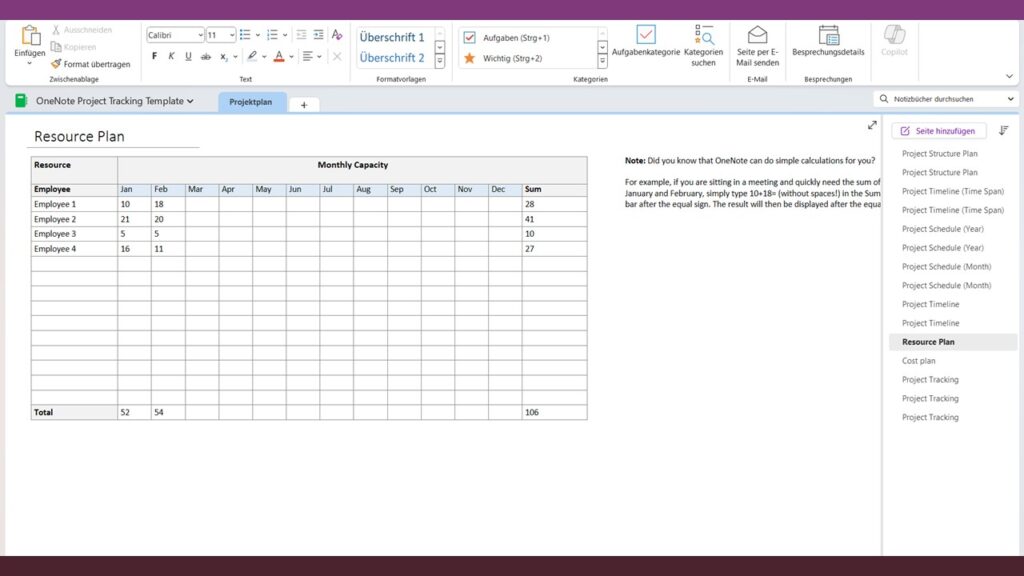This screenshot has height=576, width=1024.
Task: Click the Notizbücher durchsuchen search field
Action: click(x=946, y=99)
